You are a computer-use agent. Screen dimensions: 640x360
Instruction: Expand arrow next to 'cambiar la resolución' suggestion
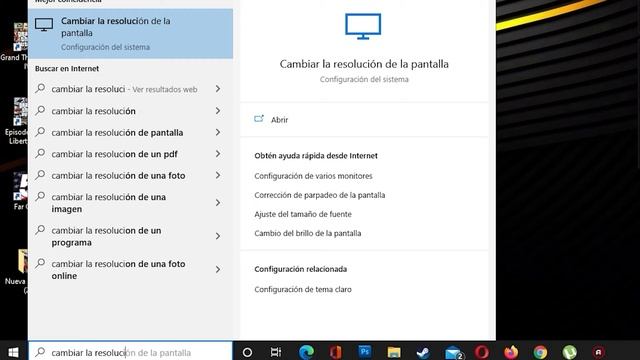point(218,111)
